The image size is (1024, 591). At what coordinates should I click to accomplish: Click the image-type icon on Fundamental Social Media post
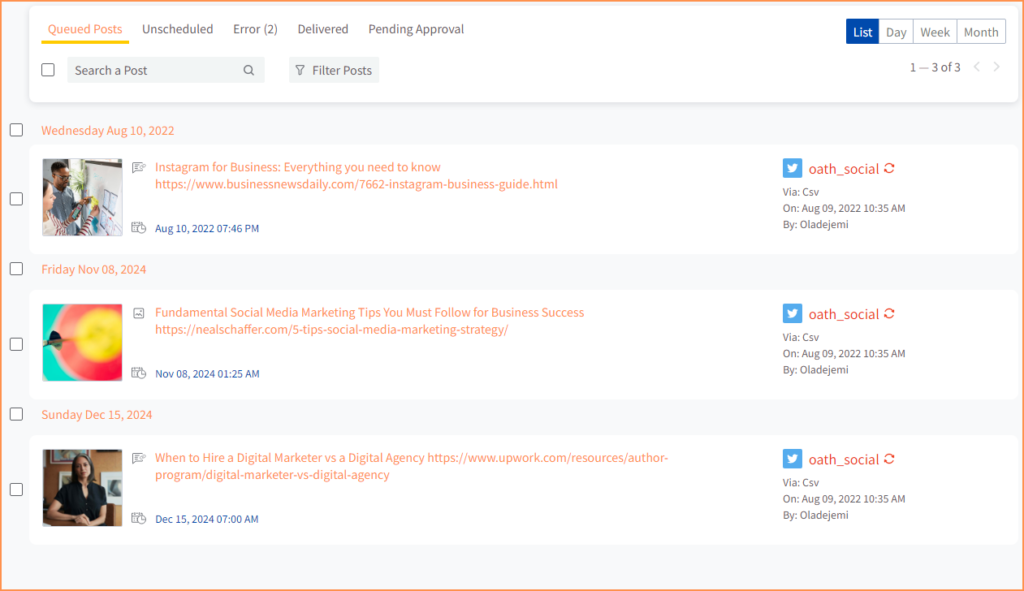tap(138, 313)
